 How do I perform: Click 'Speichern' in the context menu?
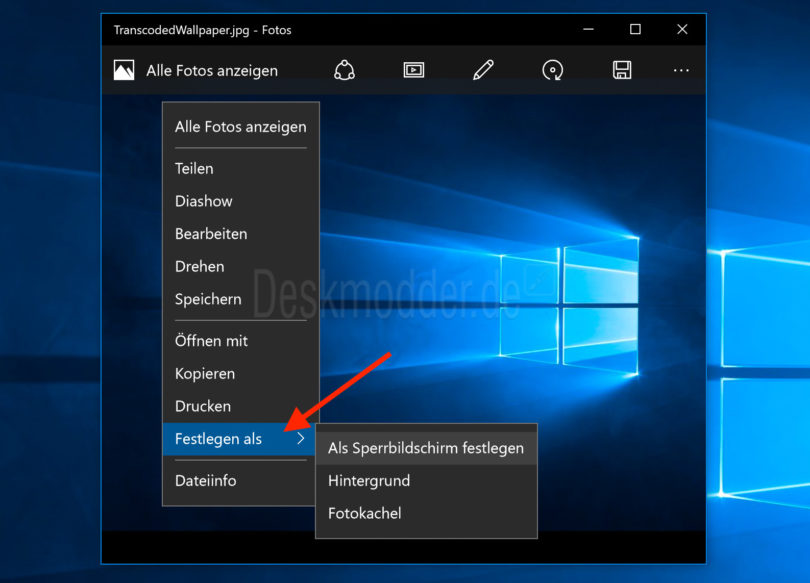click(x=208, y=299)
